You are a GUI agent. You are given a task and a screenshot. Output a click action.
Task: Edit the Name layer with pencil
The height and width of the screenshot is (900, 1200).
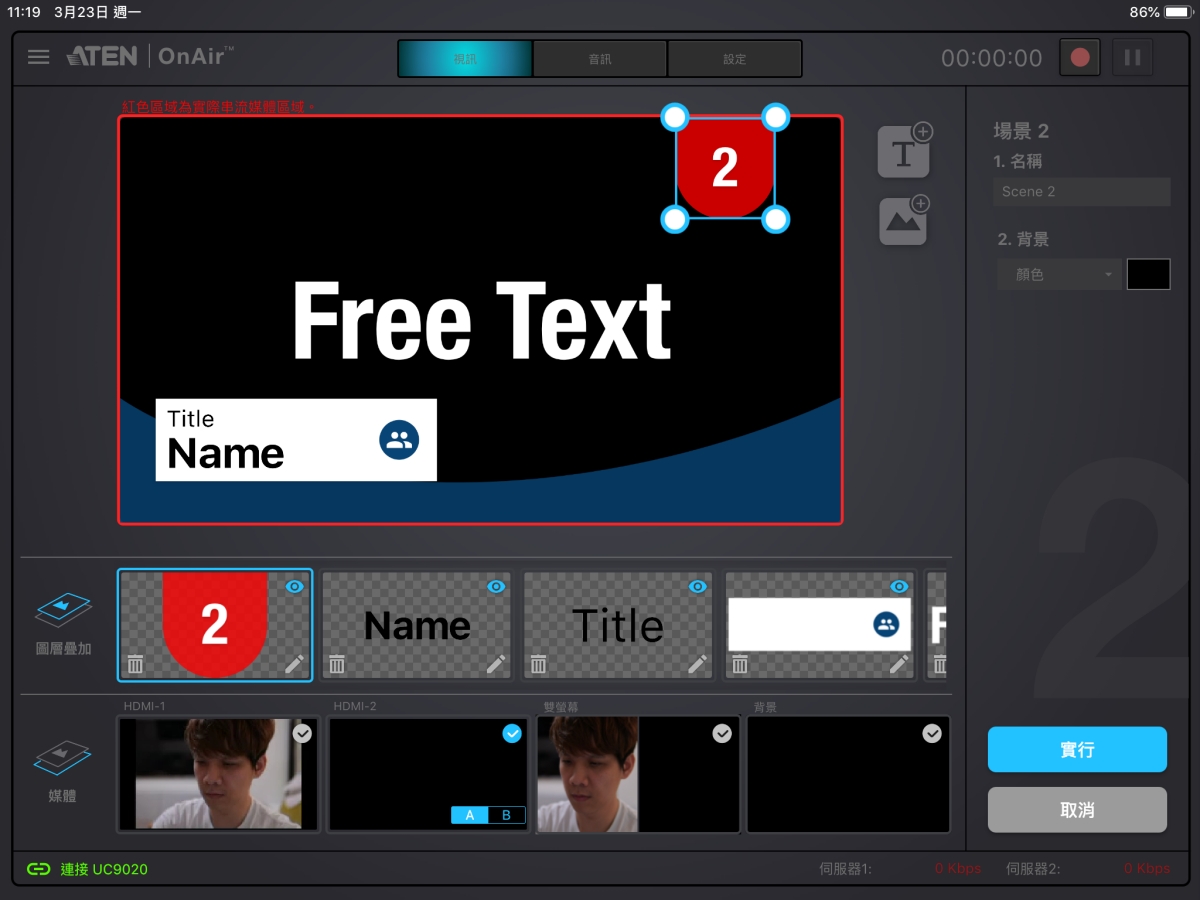[496, 664]
